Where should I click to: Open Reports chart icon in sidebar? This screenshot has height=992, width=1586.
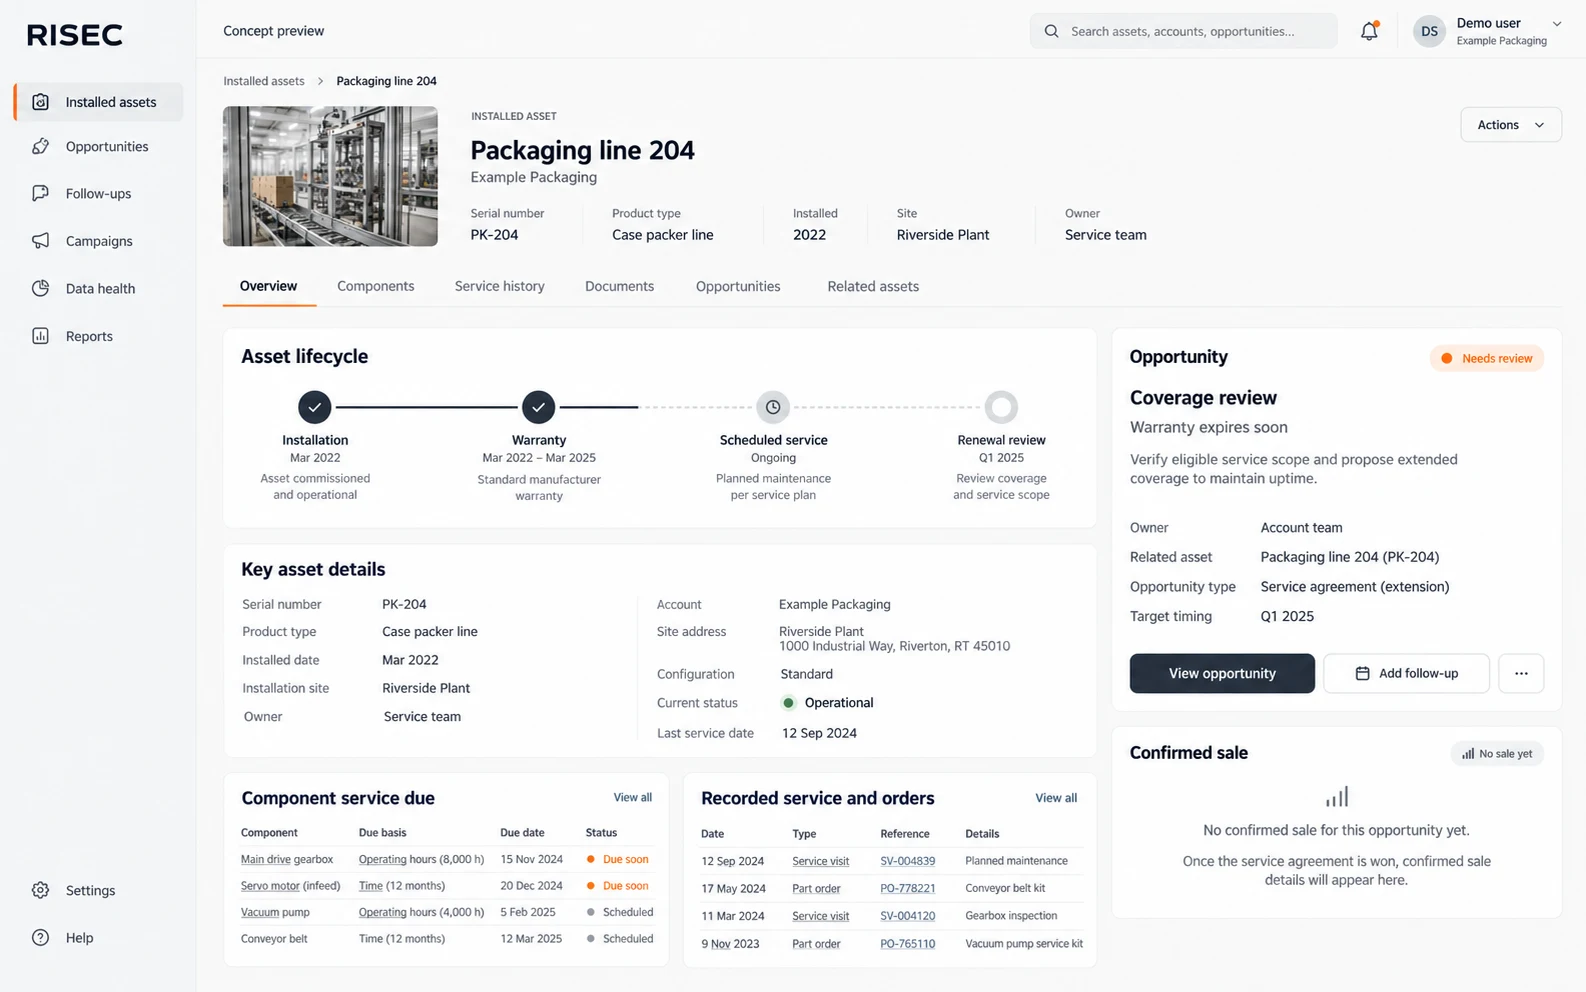(40, 336)
